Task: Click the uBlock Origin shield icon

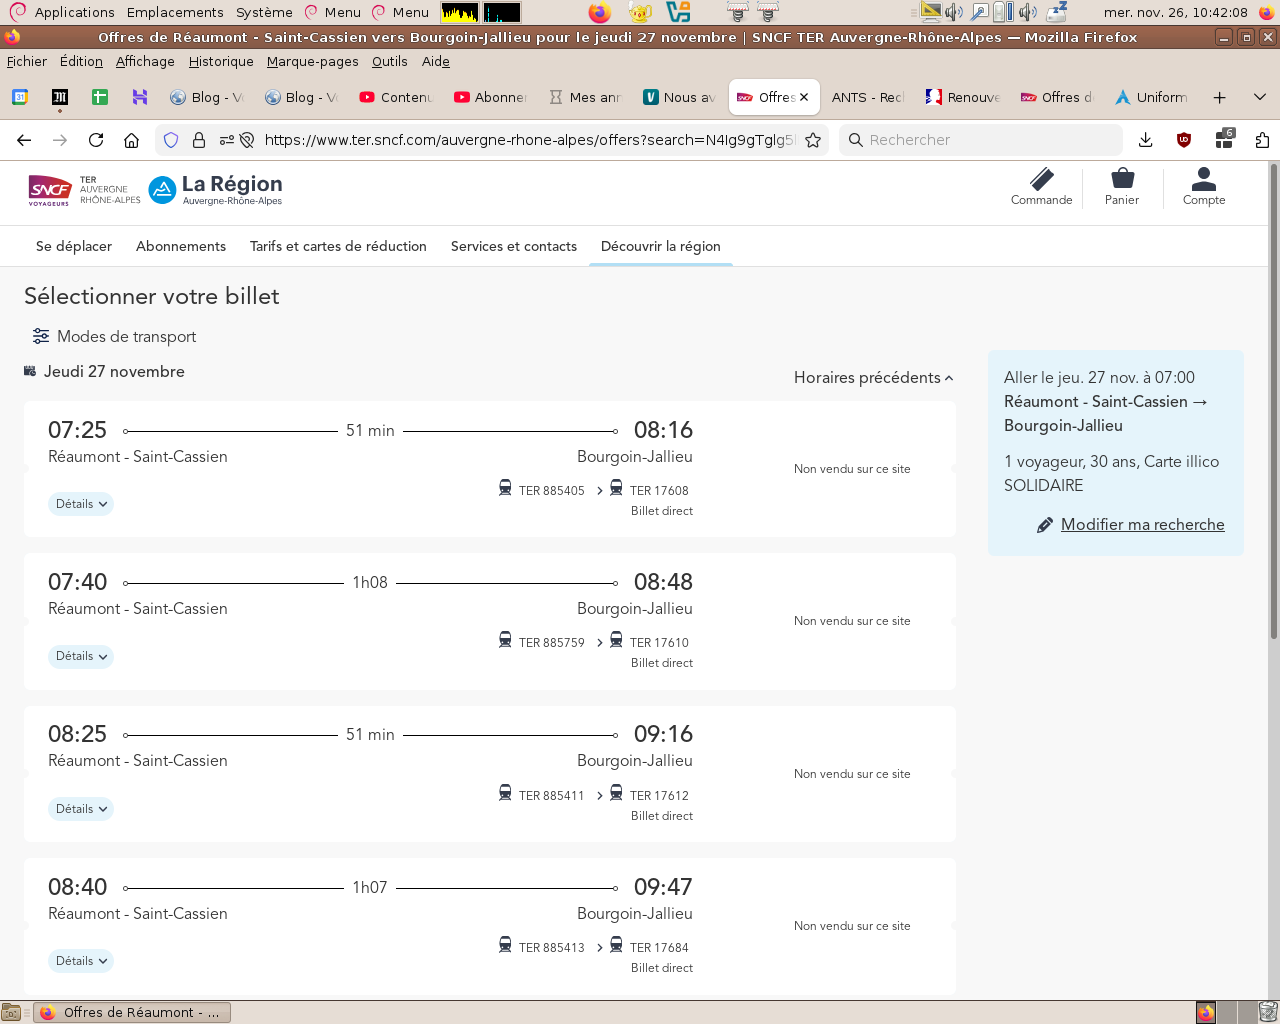Action: 1184,140
